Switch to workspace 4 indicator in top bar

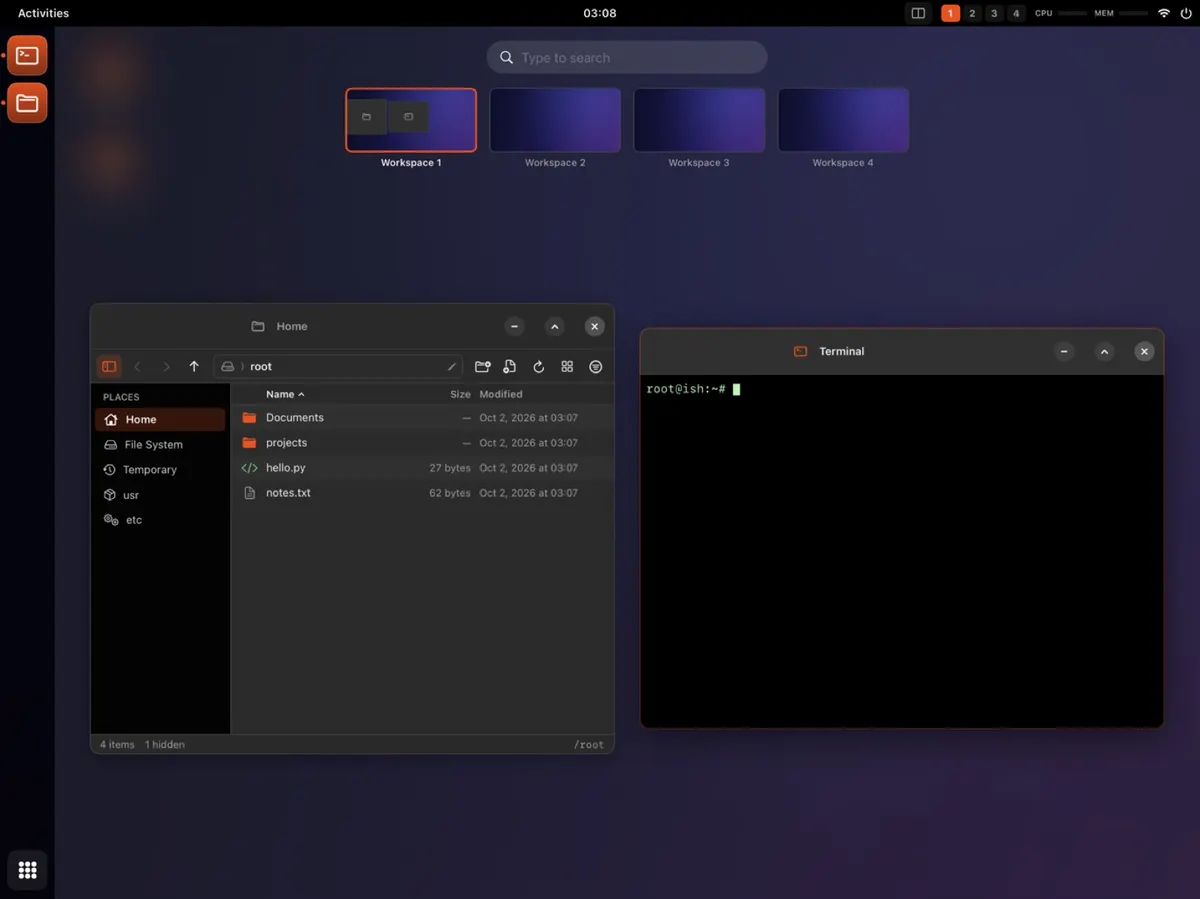point(1017,13)
